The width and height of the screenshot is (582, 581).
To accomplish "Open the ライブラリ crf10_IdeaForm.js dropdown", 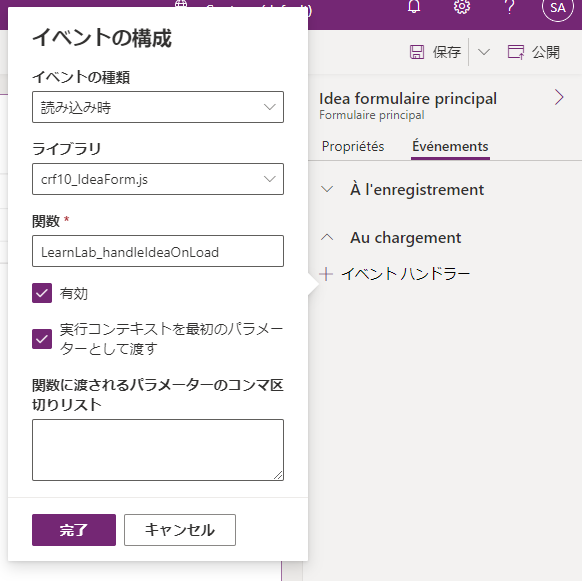I will coord(158,179).
